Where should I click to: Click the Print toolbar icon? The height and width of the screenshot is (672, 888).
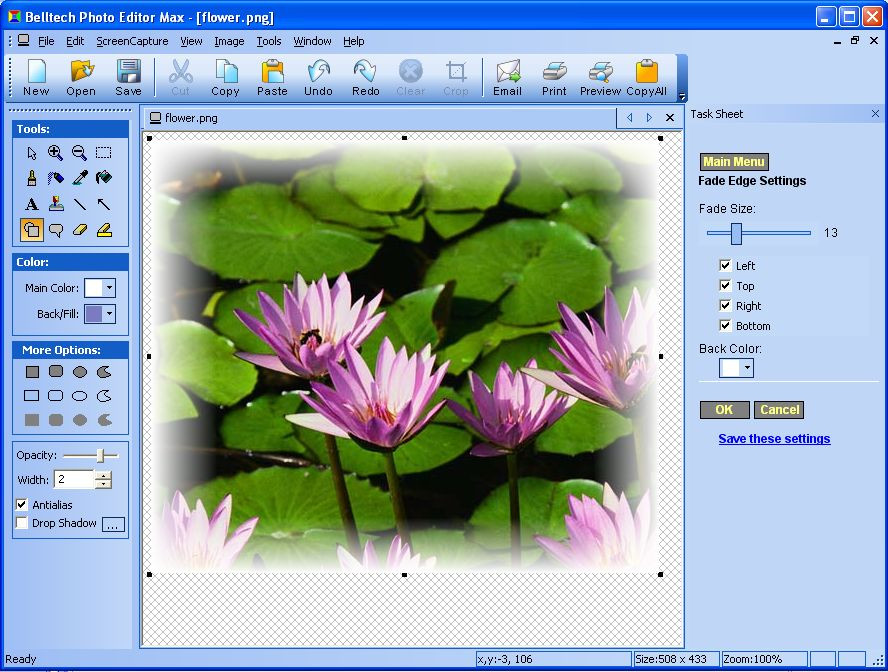(554, 78)
